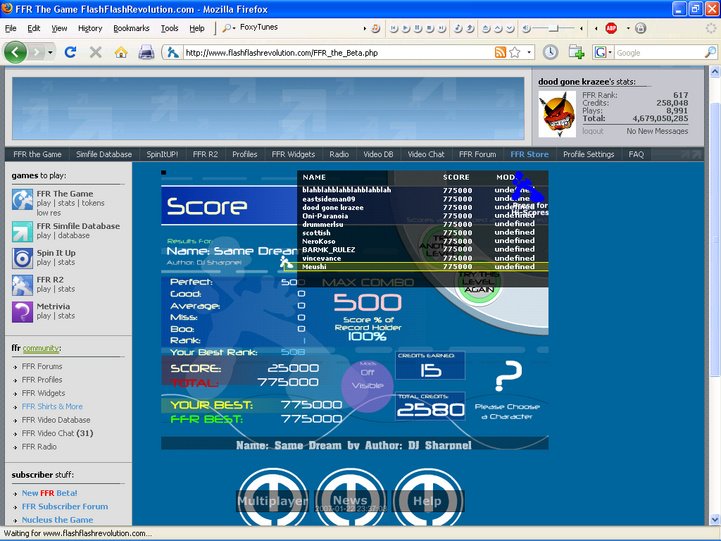Click the FoxyTunes eject icon
Screen dimensions: 721x541
coord(486,28)
